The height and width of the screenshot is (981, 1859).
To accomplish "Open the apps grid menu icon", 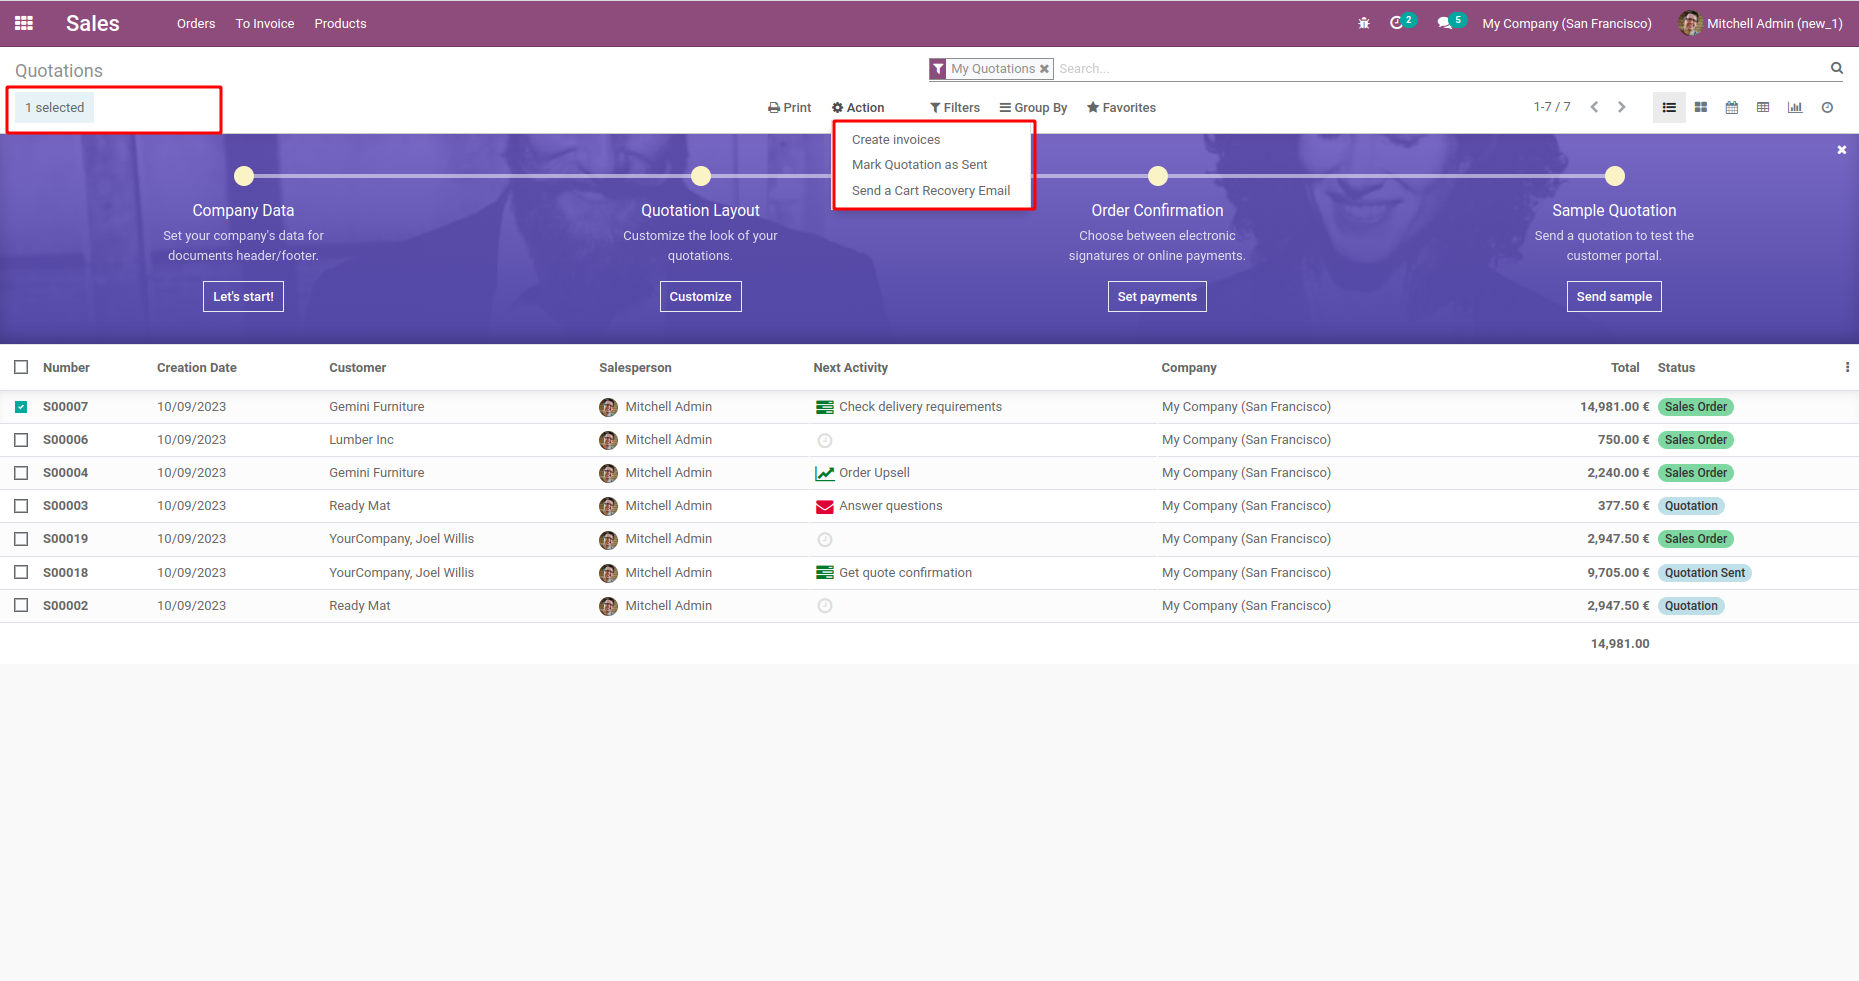I will pyautogui.click(x=24, y=23).
